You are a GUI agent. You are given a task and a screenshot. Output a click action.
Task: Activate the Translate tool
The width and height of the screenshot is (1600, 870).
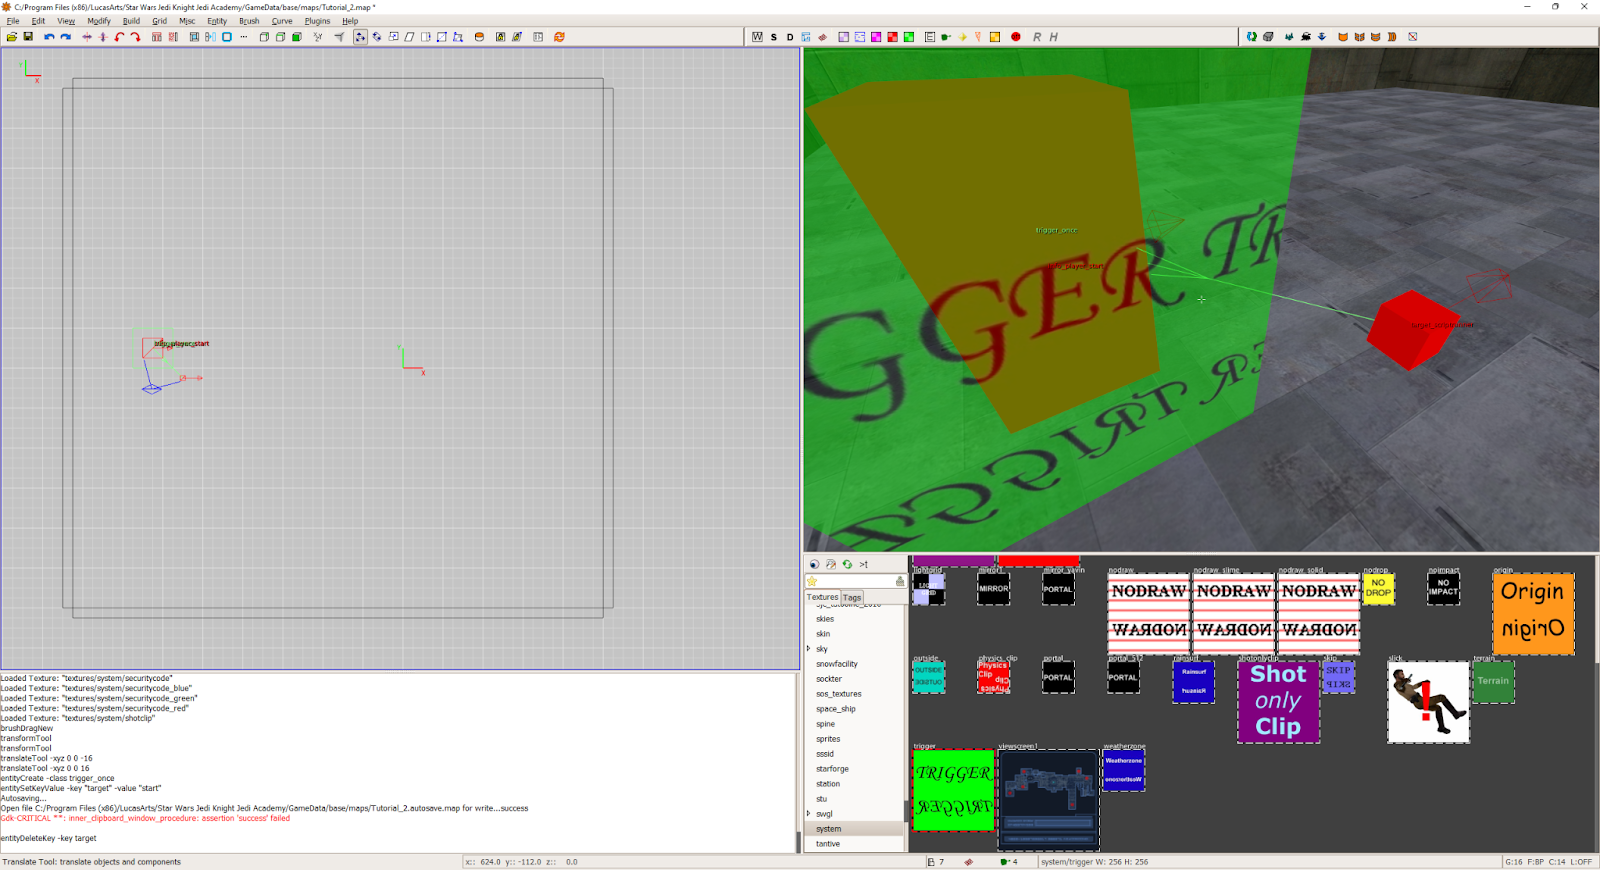point(360,37)
